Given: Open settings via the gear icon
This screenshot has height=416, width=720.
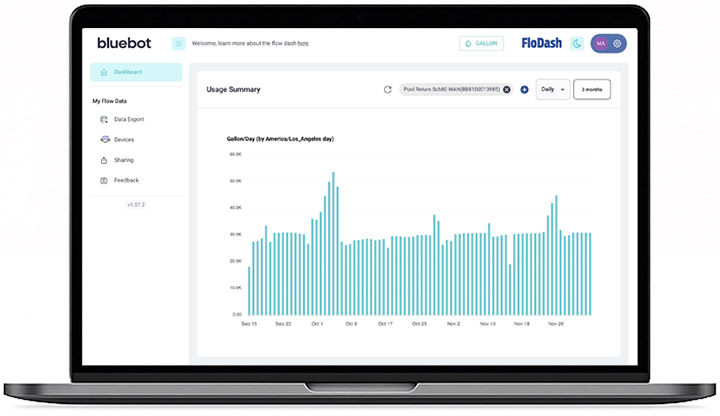Looking at the screenshot, I should (x=617, y=43).
